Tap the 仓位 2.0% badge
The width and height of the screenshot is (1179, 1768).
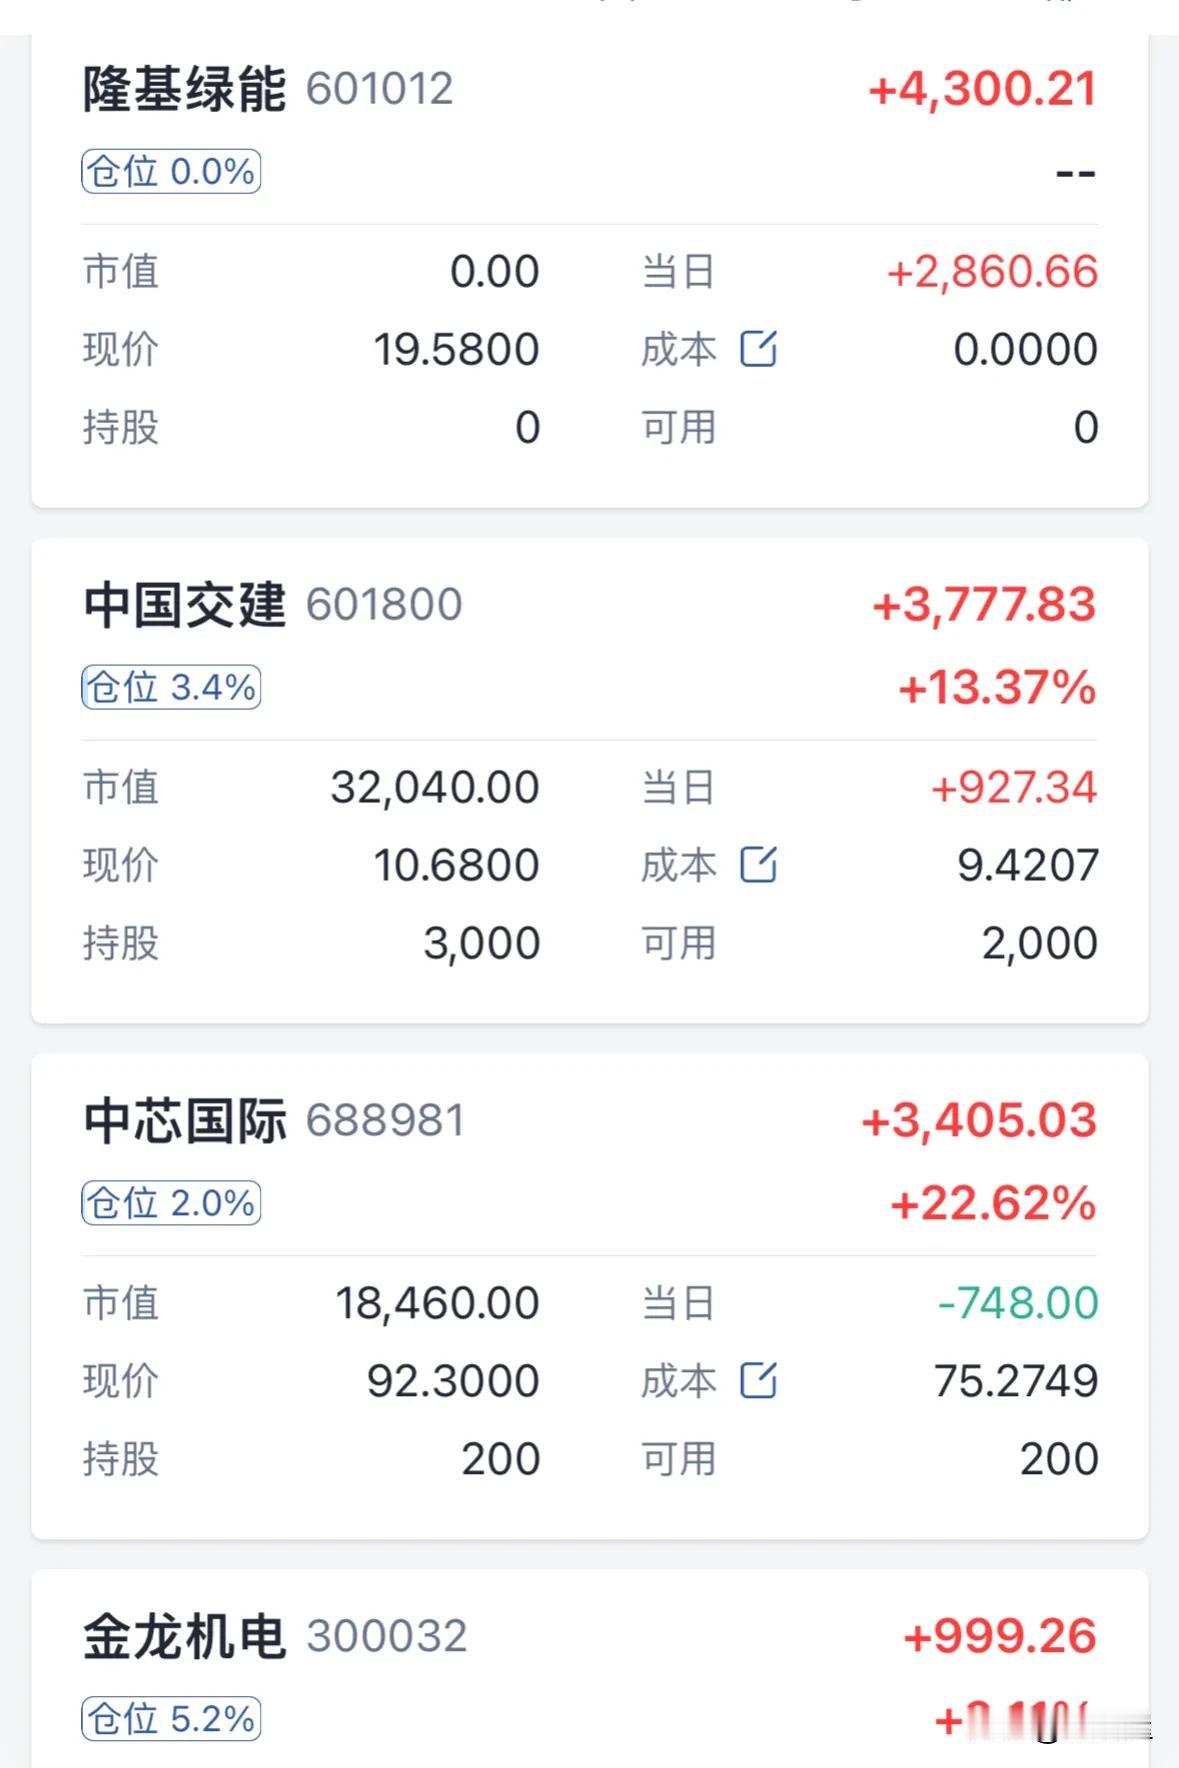point(171,1203)
